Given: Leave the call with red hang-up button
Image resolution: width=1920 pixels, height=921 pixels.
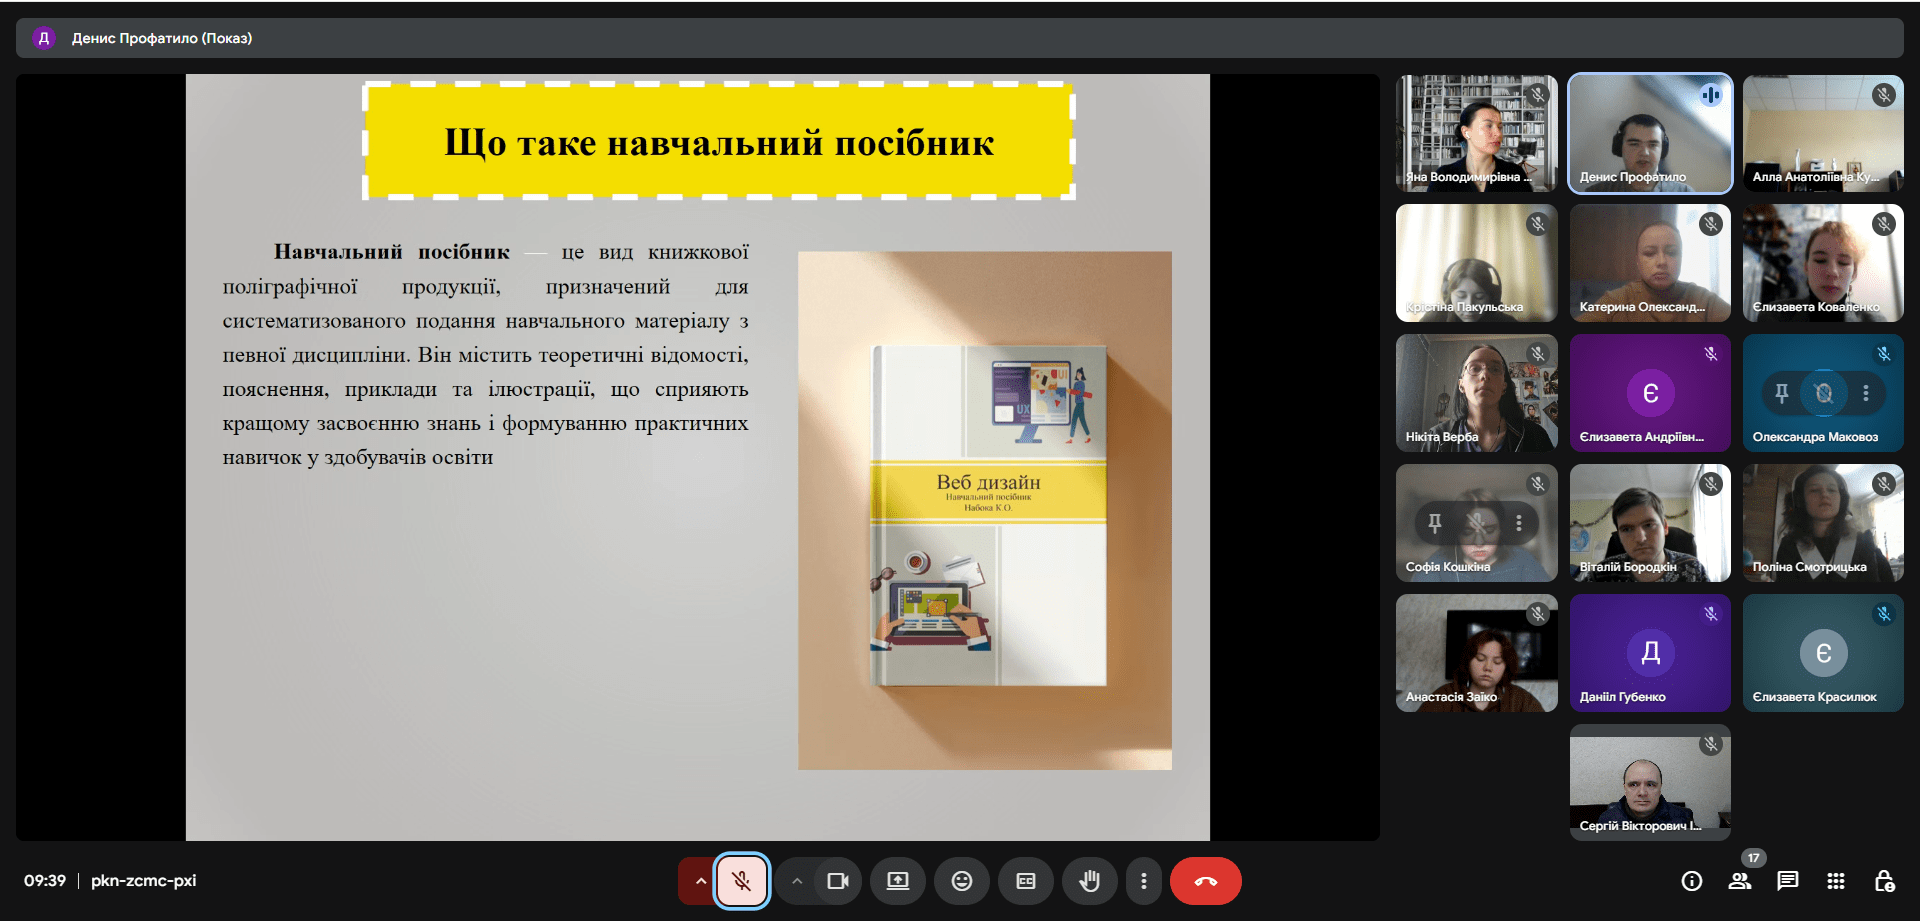Looking at the screenshot, I should [1205, 881].
